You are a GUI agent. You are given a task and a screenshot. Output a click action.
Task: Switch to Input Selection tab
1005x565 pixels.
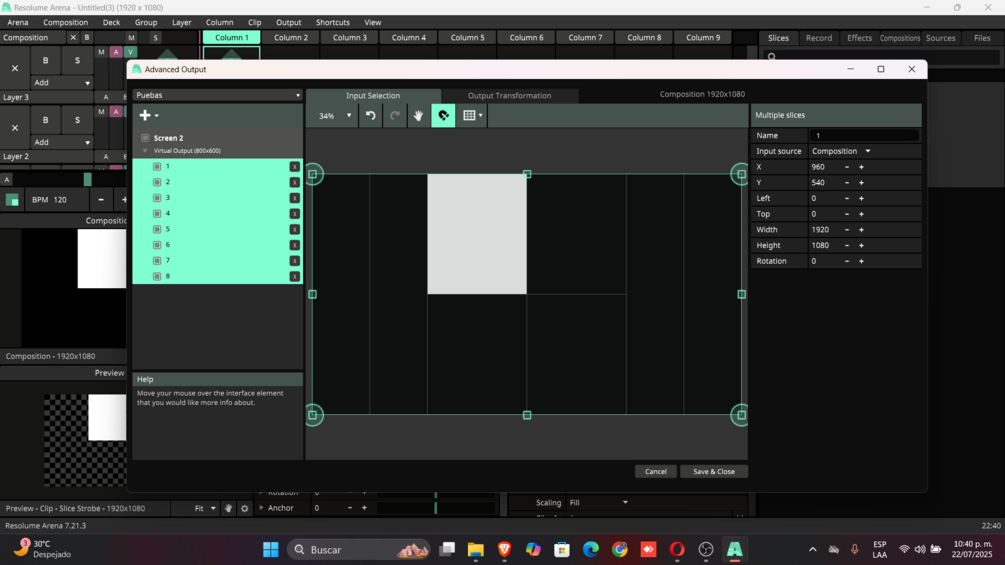tap(373, 95)
